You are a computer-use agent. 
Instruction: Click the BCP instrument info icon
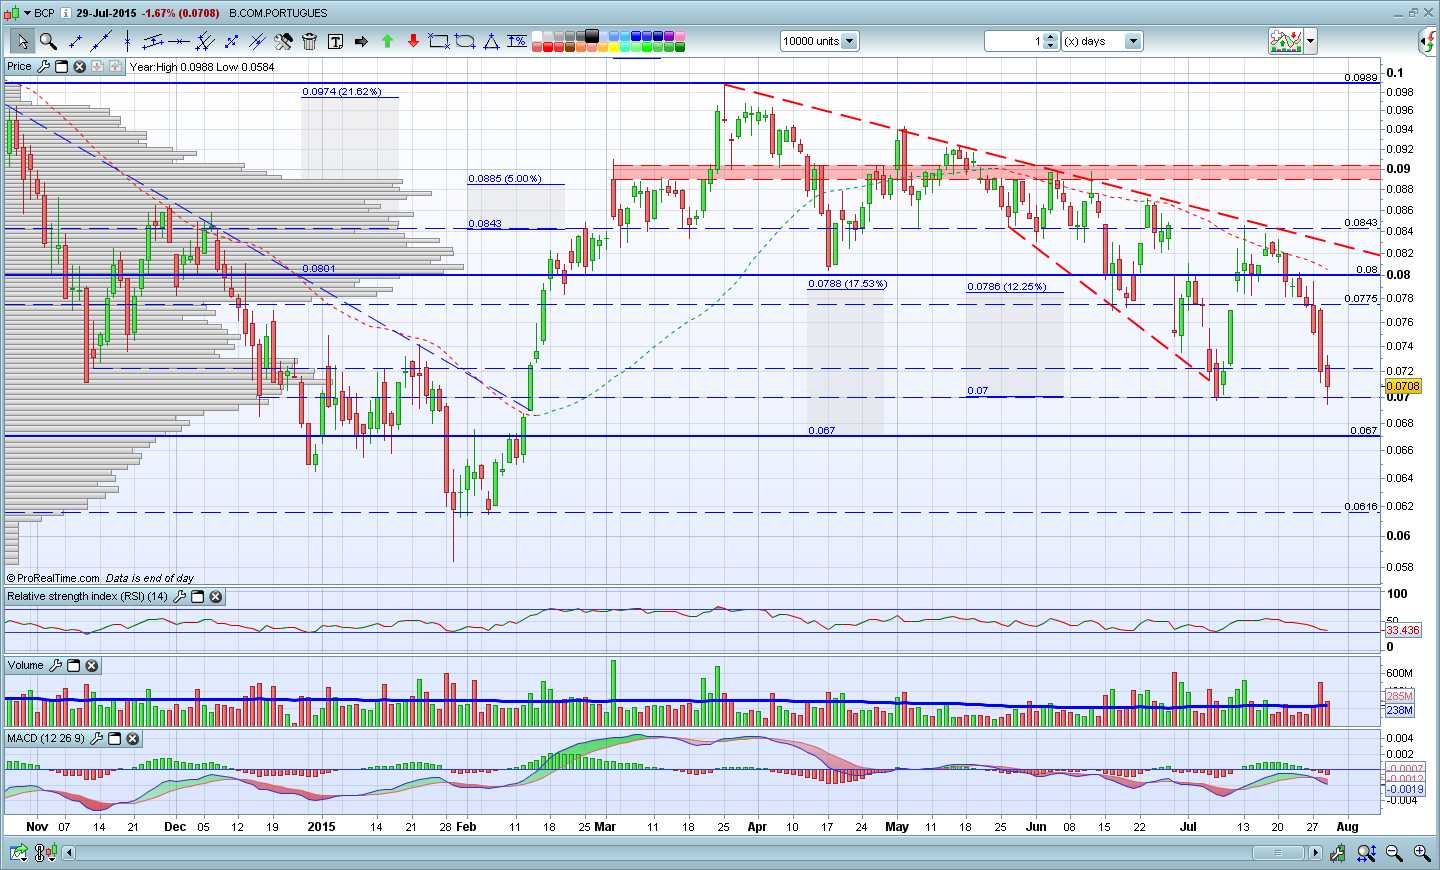(x=66, y=13)
